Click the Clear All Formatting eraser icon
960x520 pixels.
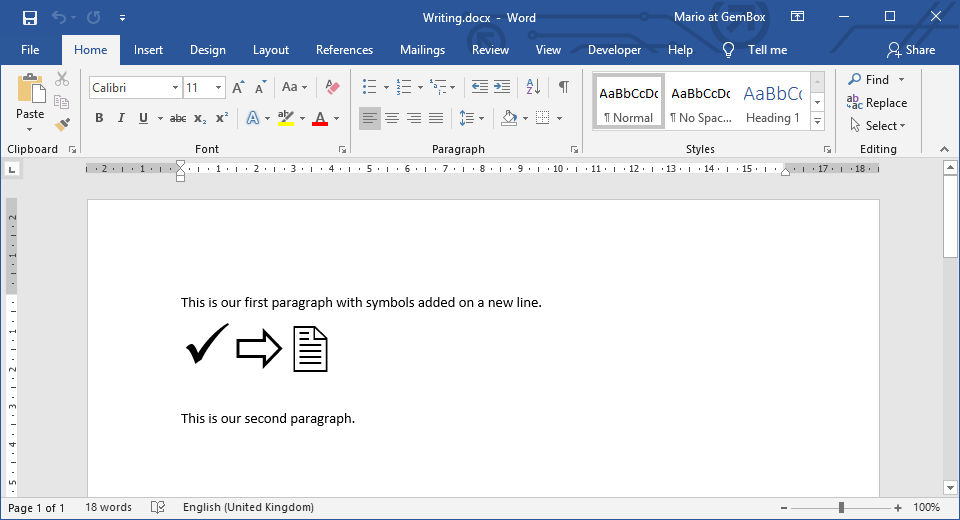(x=334, y=88)
